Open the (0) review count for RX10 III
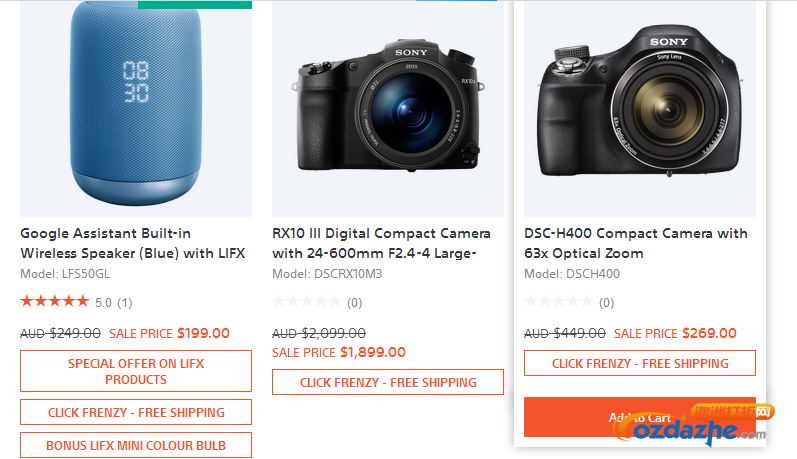Viewport: 797px width, 459px height. coord(354,303)
